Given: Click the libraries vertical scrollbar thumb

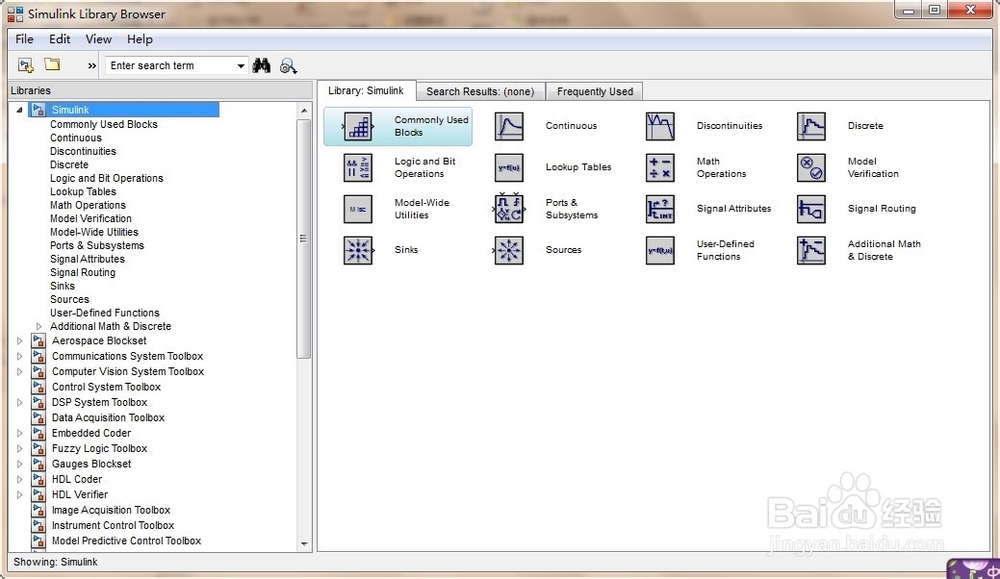Looking at the screenshot, I should pyautogui.click(x=304, y=238).
